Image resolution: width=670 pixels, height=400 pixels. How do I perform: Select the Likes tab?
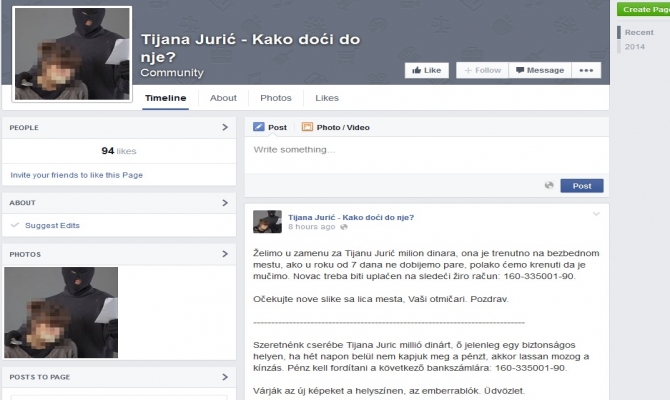[326, 98]
